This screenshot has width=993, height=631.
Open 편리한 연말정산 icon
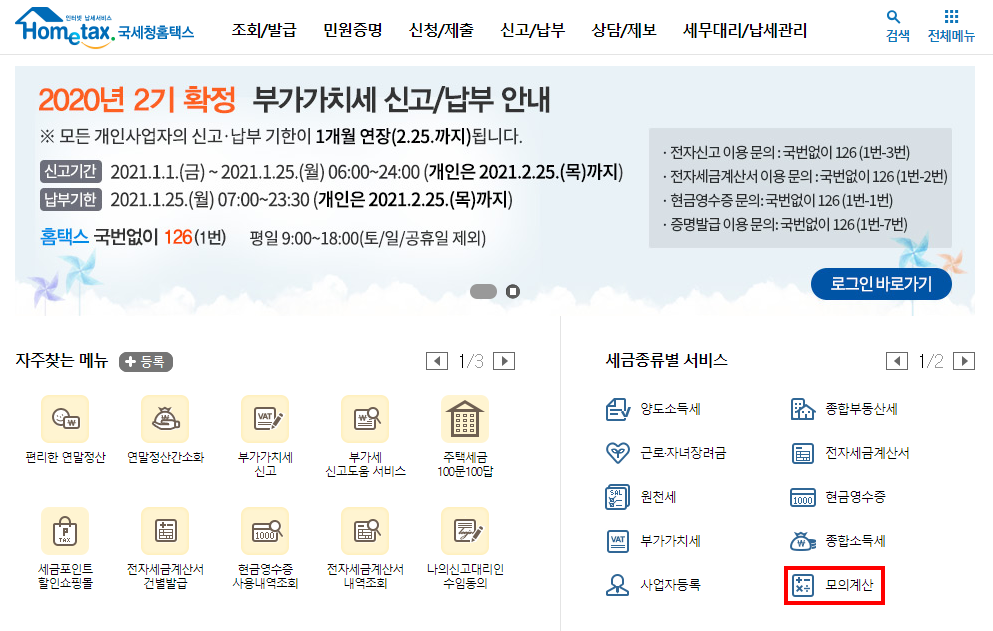point(65,419)
